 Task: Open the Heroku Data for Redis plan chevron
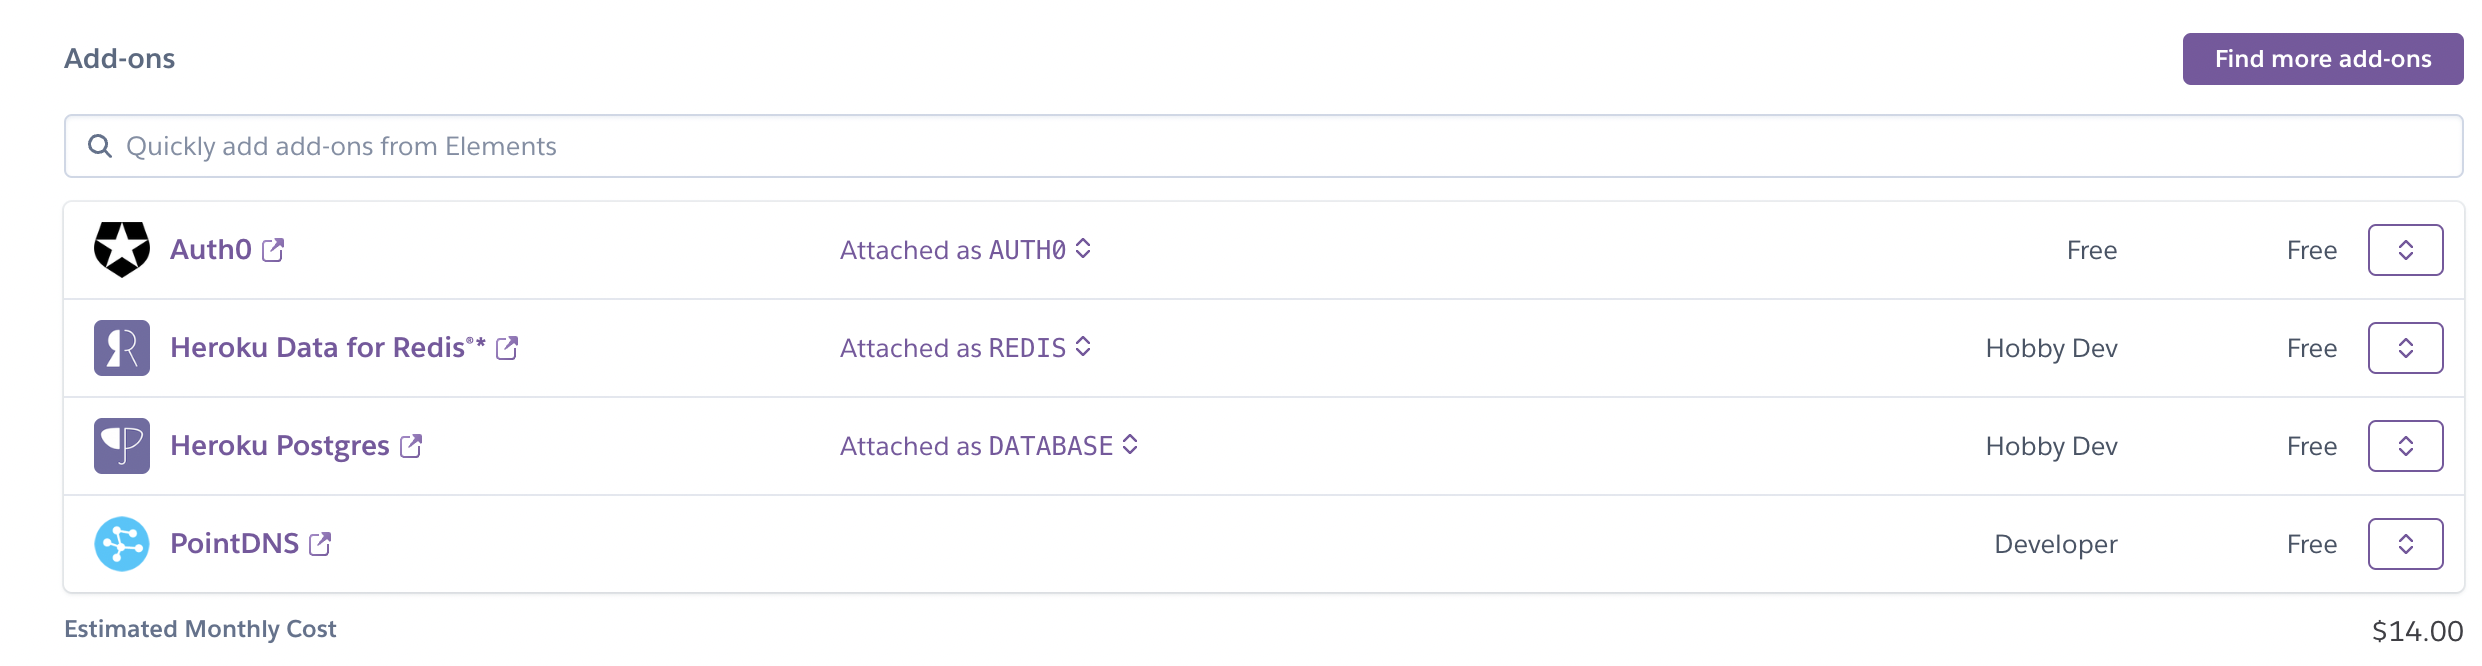click(2405, 347)
